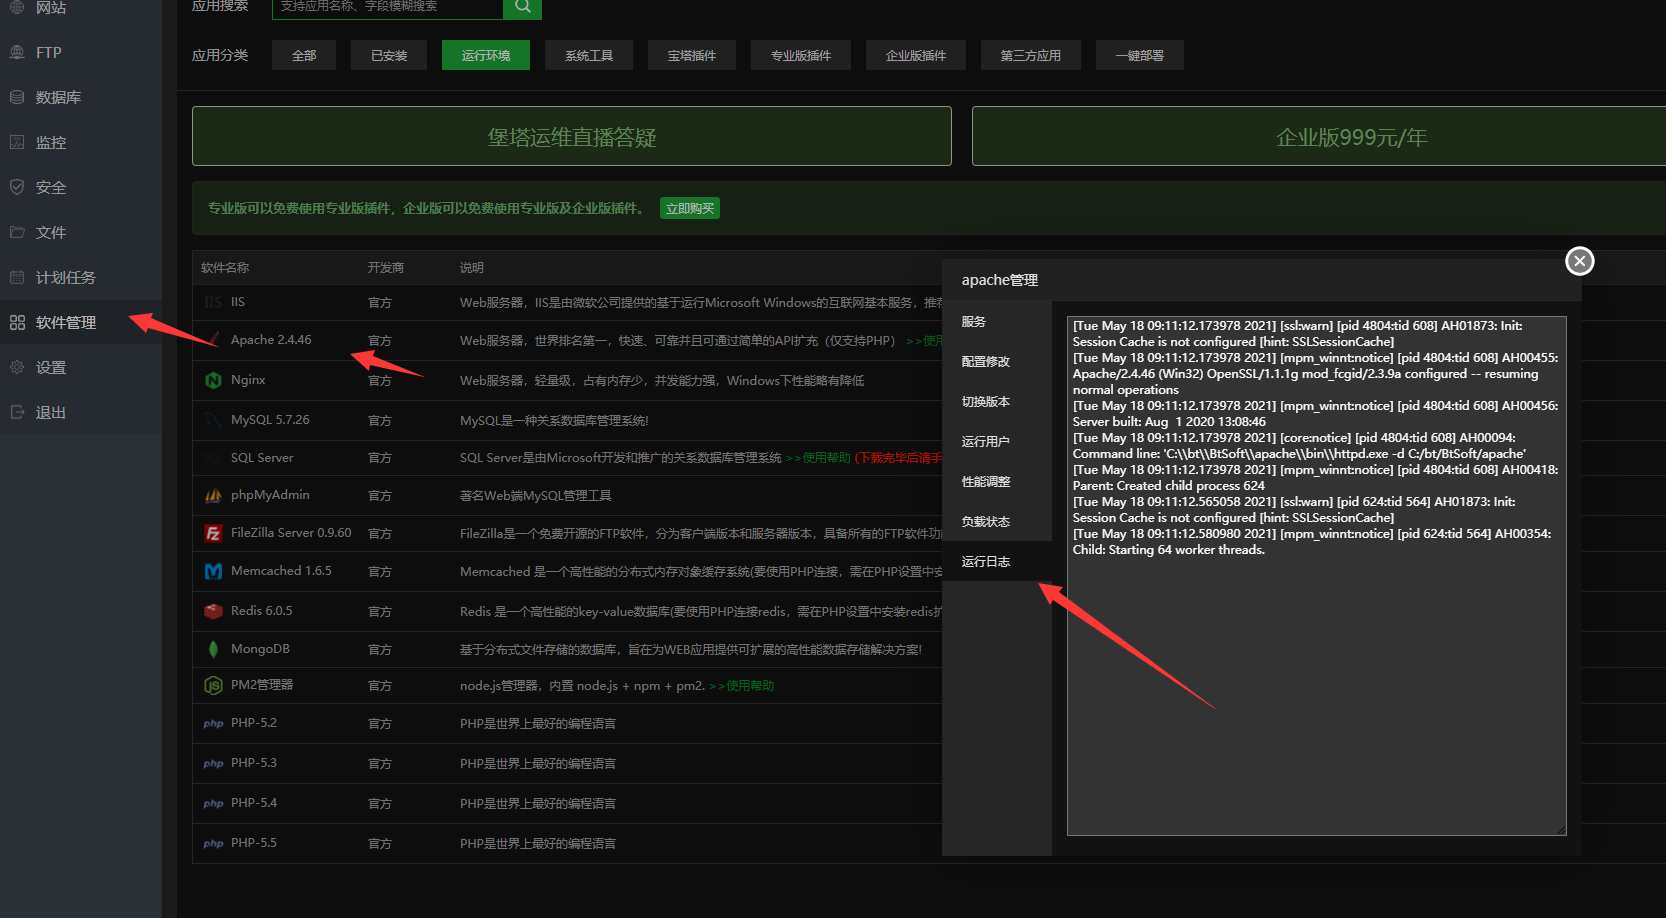Image resolution: width=1666 pixels, height=918 pixels.
Task: Close the apache管理 dialog
Action: (1580, 261)
